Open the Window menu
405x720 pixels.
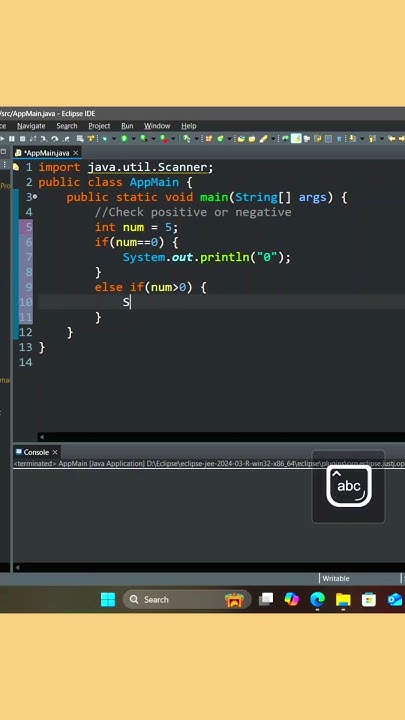pyautogui.click(x=157, y=126)
